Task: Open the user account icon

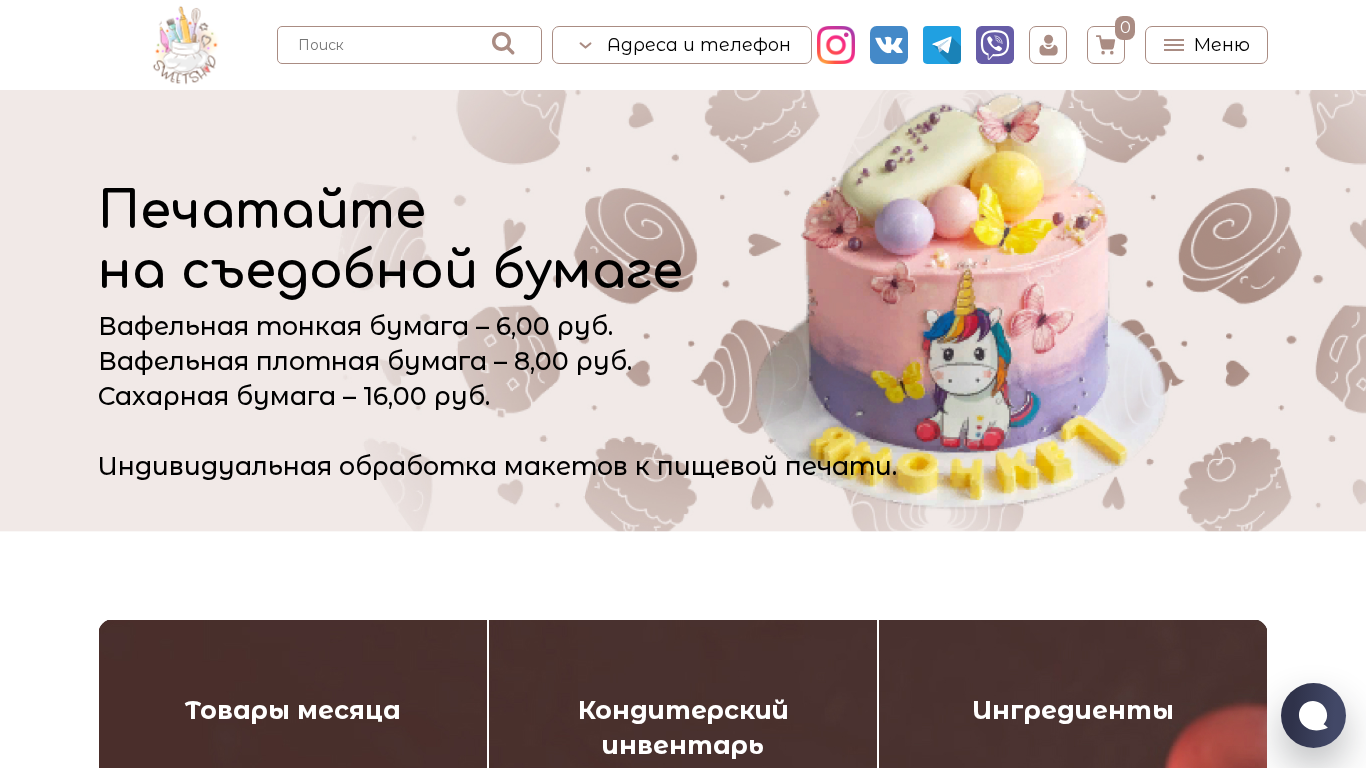Action: pos(1048,45)
